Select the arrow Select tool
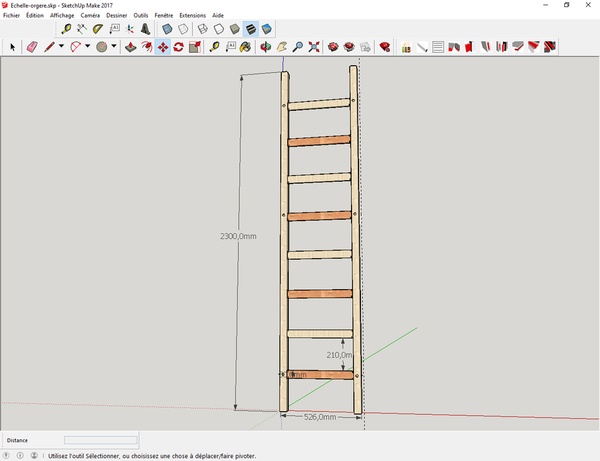The height and width of the screenshot is (461, 600). pos(13,46)
